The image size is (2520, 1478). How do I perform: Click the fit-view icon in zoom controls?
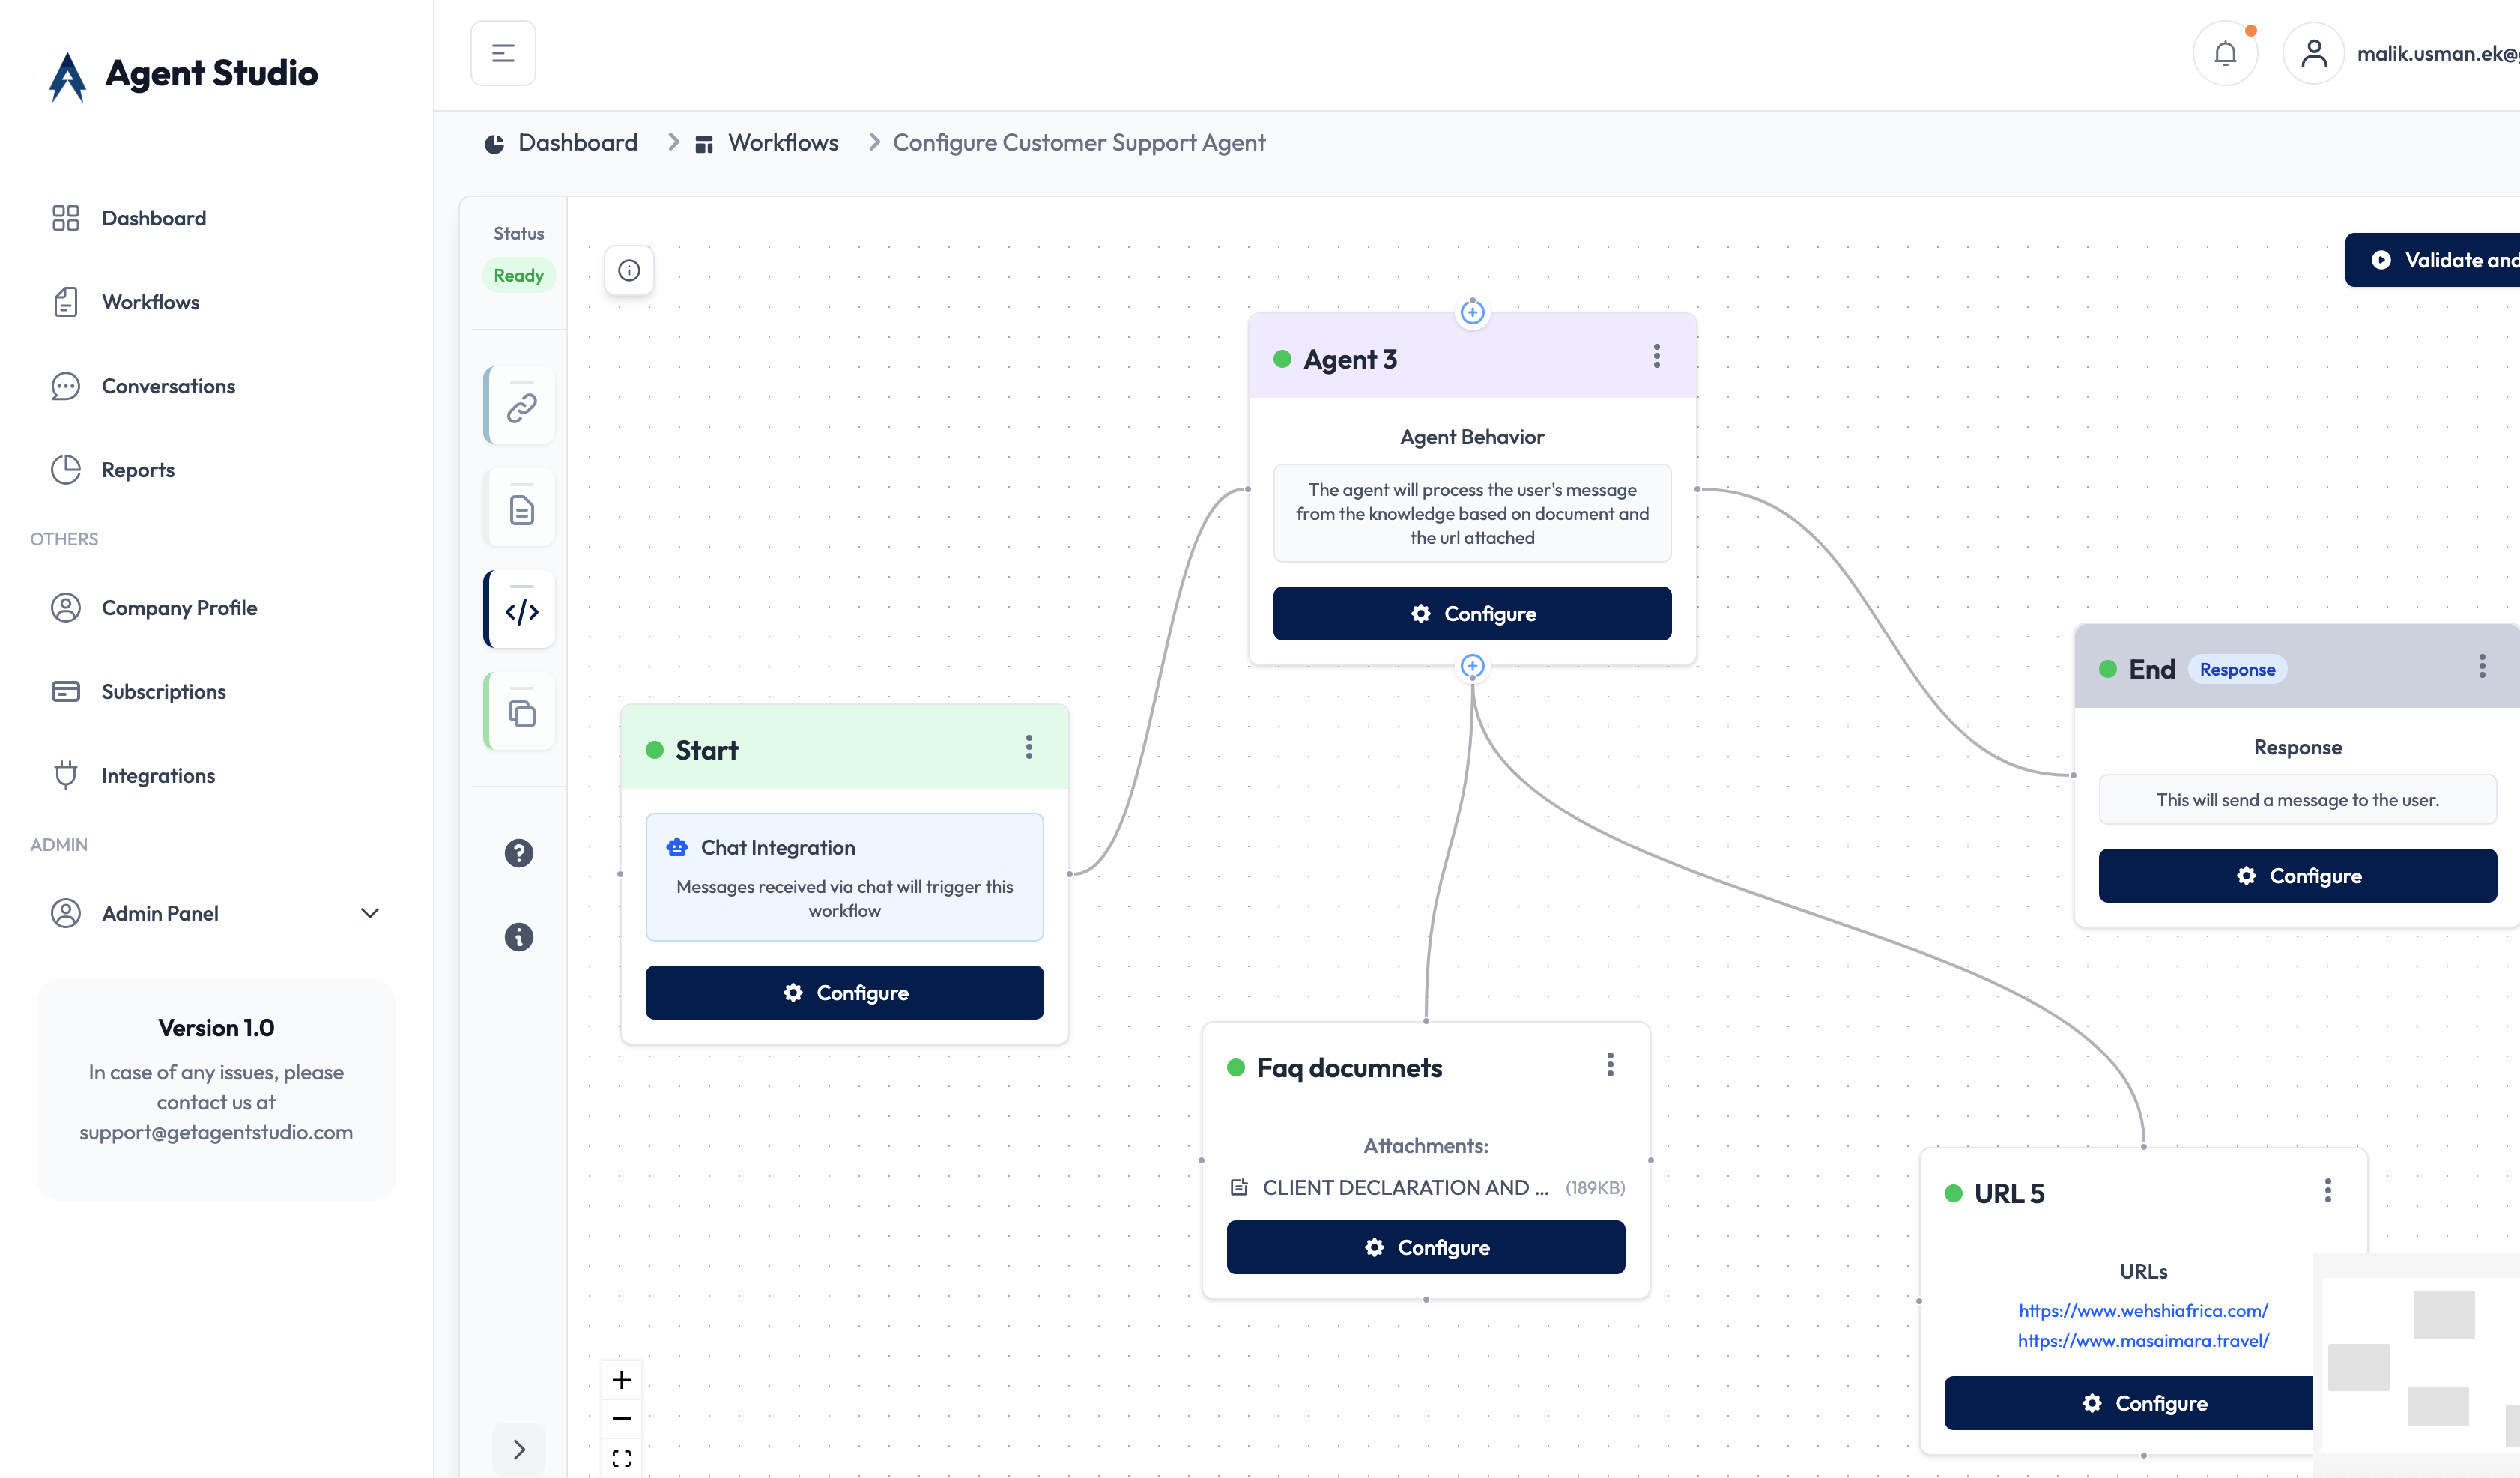click(x=621, y=1458)
